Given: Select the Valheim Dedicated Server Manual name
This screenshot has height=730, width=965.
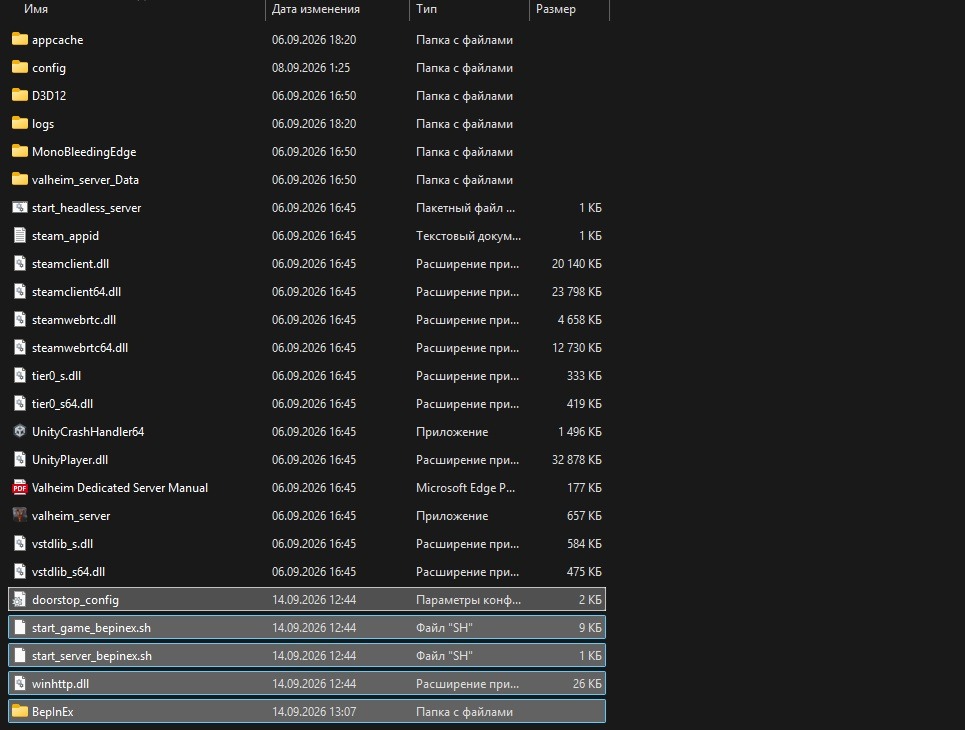Looking at the screenshot, I should 120,487.
